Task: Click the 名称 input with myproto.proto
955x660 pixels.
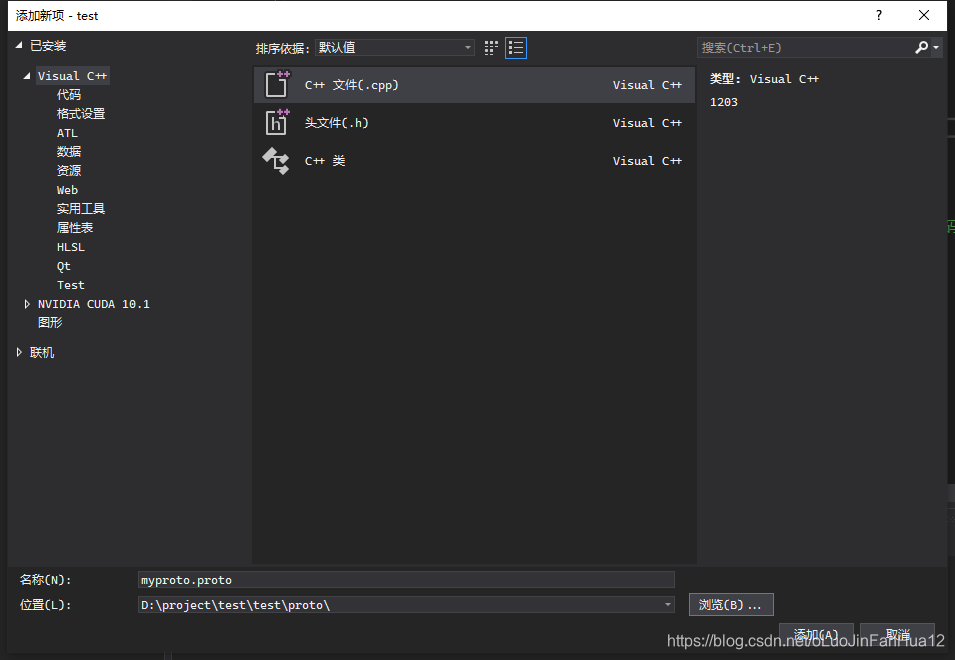Action: pyautogui.click(x=406, y=580)
